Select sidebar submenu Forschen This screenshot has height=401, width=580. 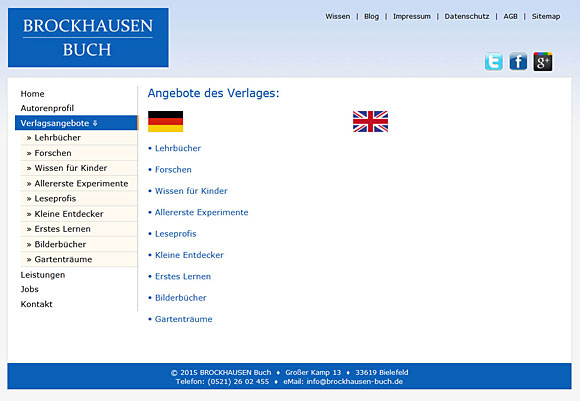tap(79, 153)
